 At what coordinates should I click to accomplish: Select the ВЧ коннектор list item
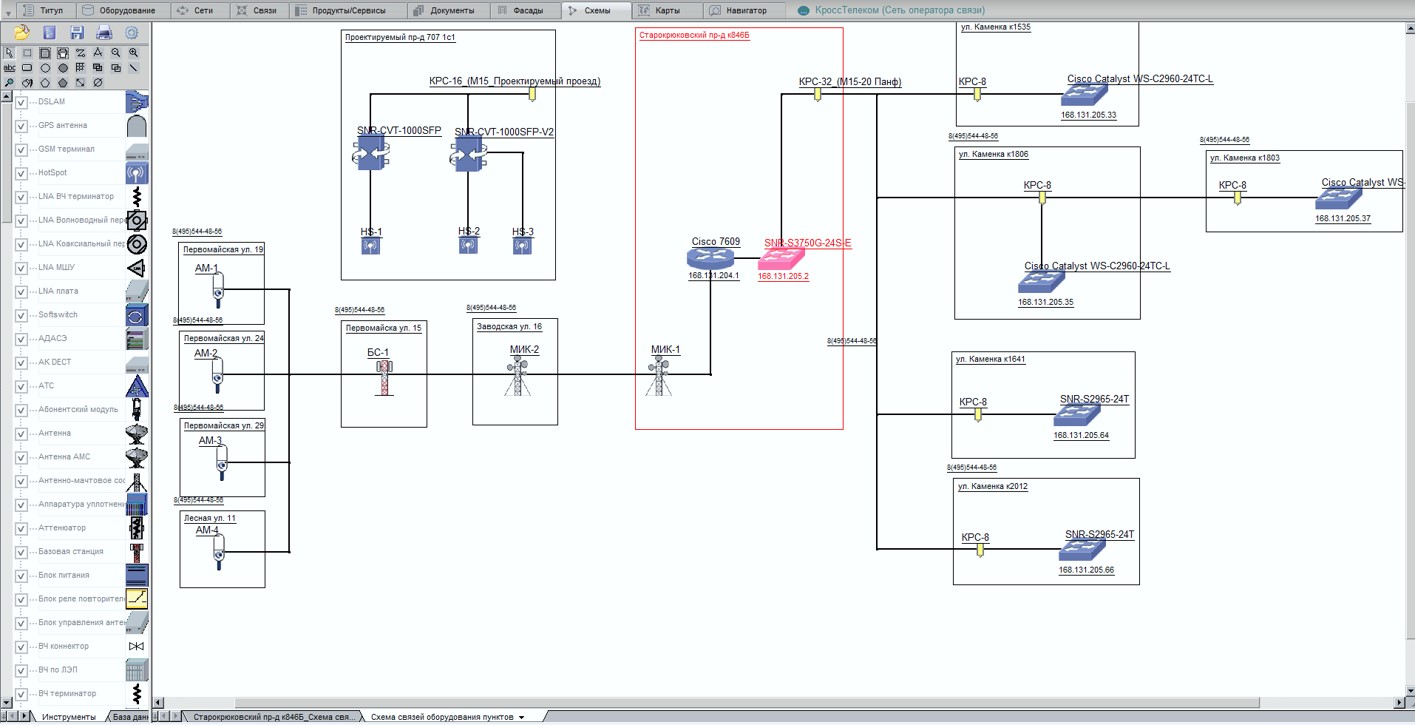pos(64,647)
